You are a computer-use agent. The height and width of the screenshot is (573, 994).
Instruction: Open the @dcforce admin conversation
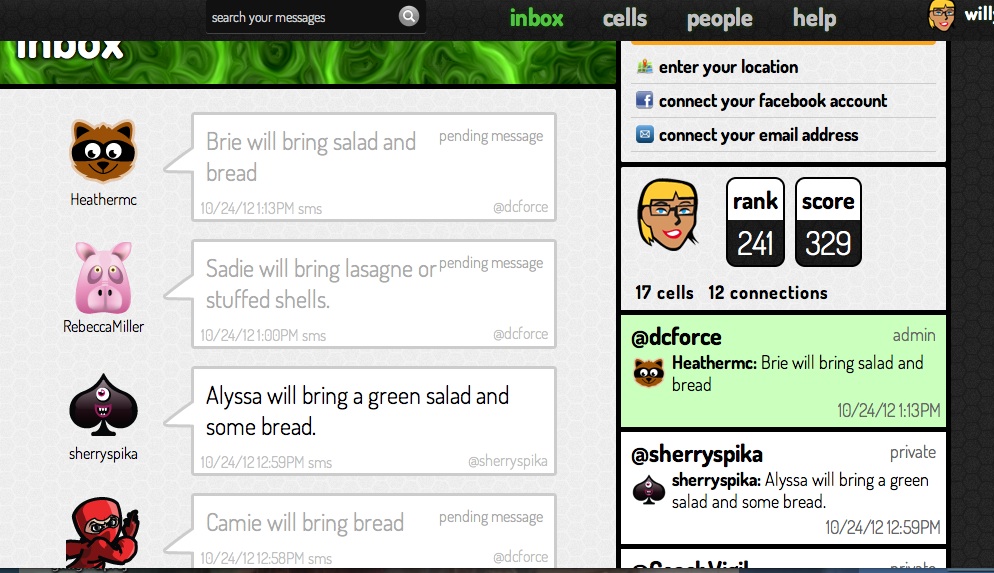pos(784,371)
